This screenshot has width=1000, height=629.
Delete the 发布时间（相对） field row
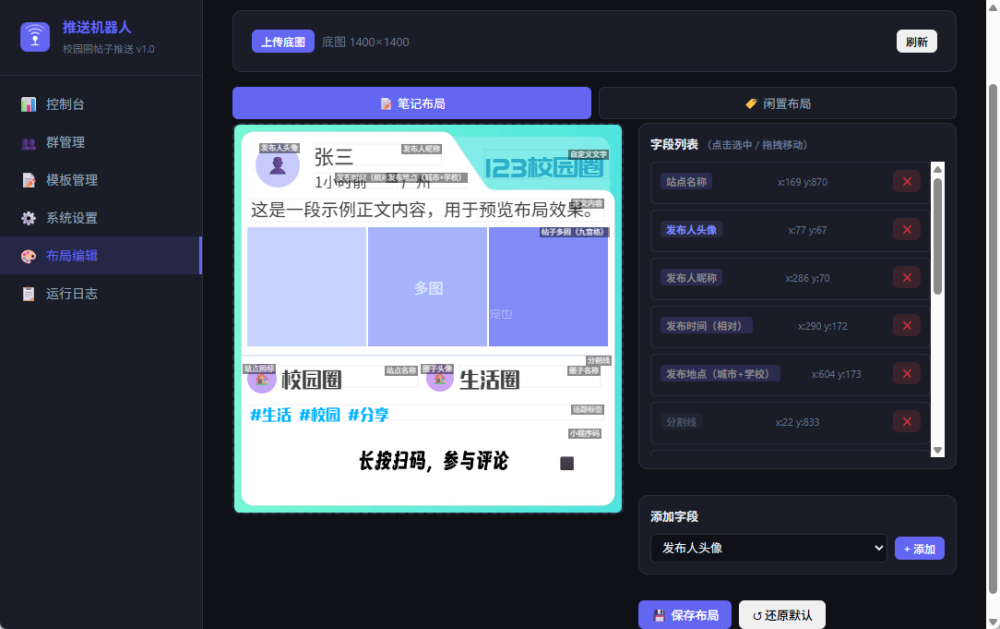click(906, 326)
